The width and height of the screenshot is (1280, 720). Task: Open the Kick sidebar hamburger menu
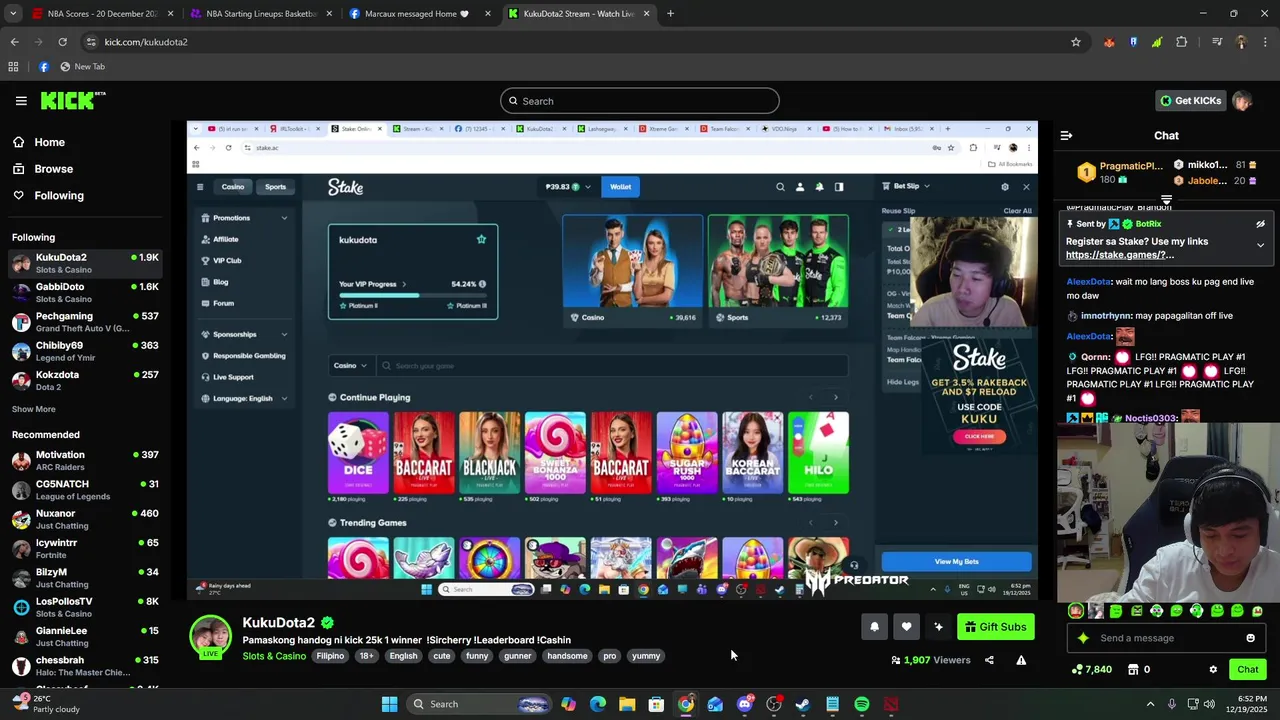pos(21,101)
